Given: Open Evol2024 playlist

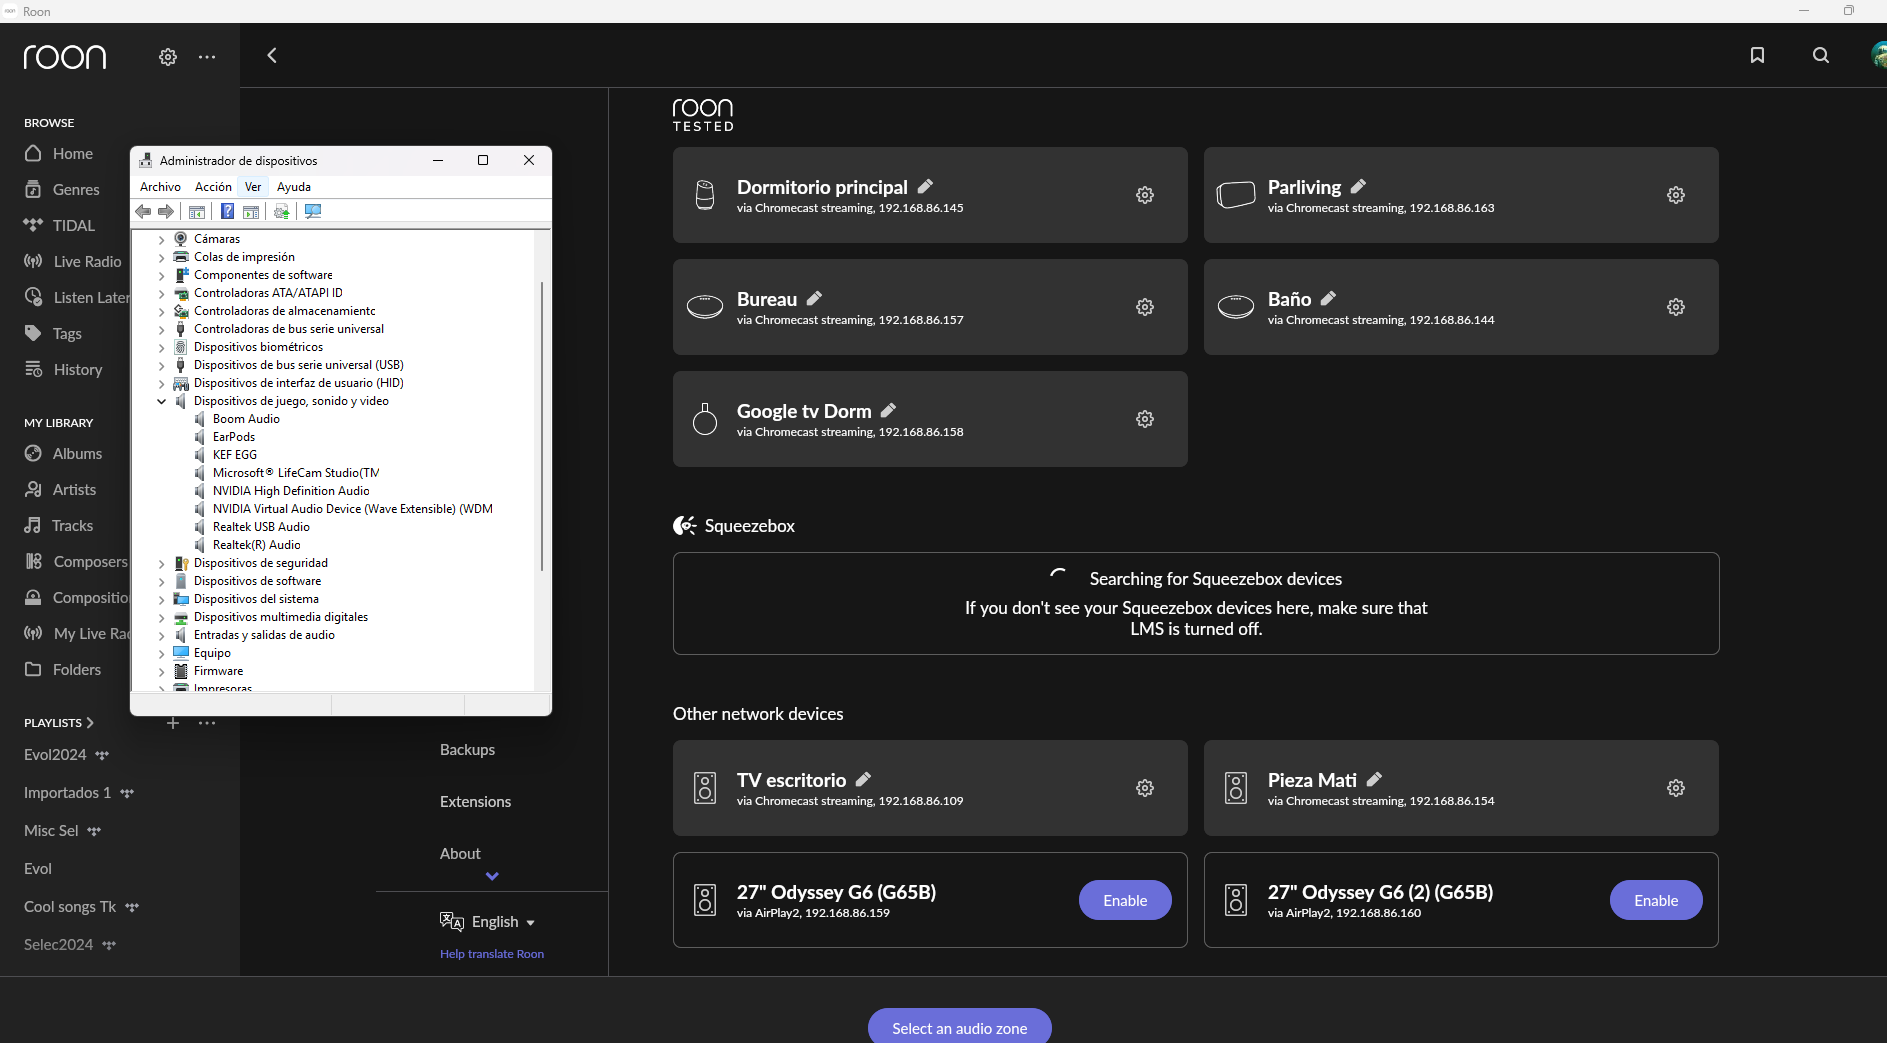Looking at the screenshot, I should [x=55, y=754].
